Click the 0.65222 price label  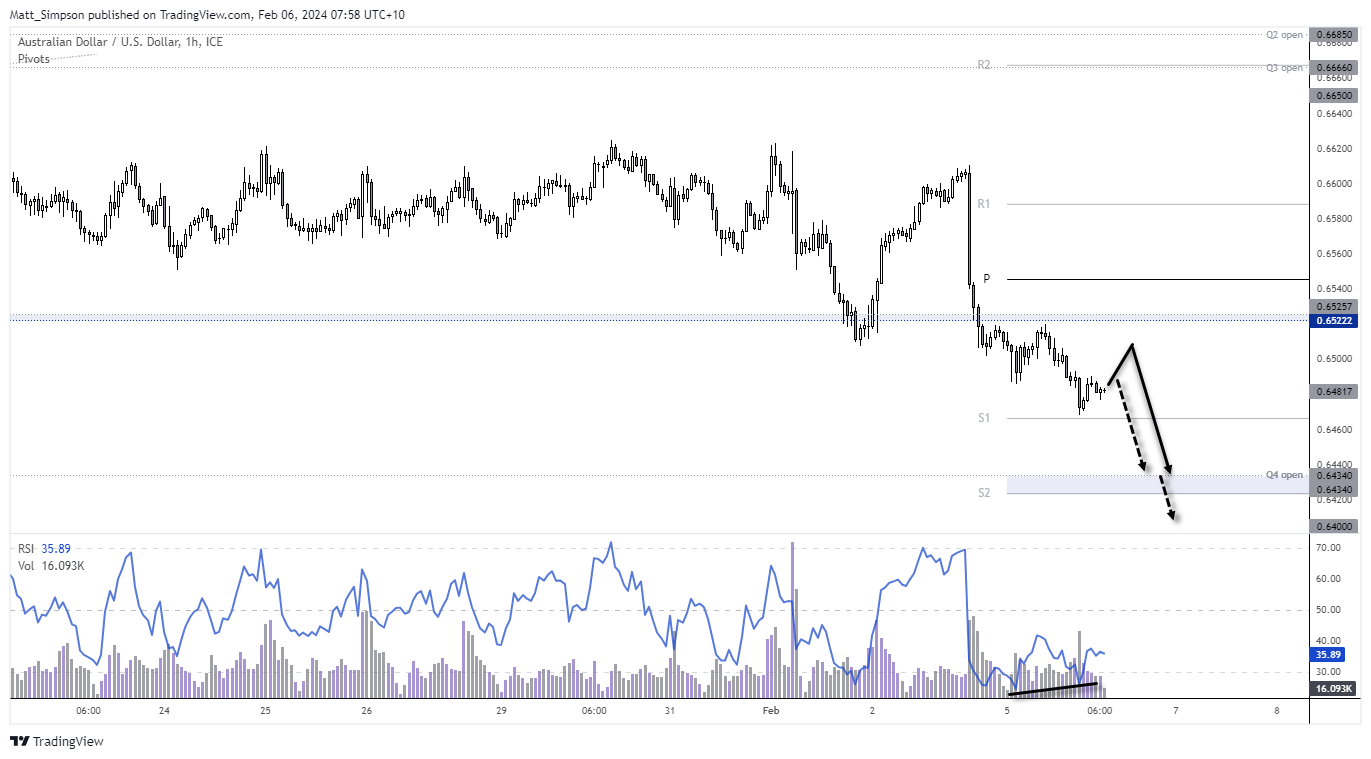click(1335, 320)
